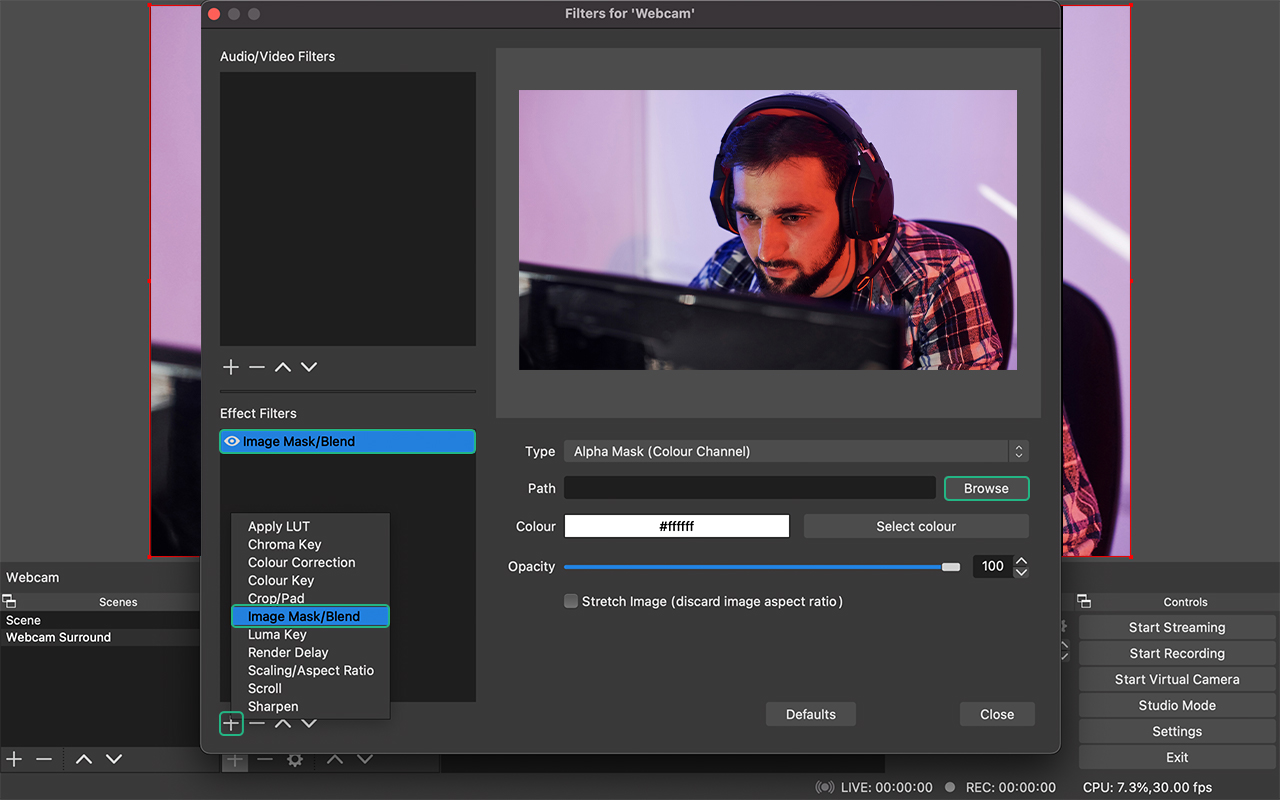Enable Stretch Image checkbox
This screenshot has width=1280, height=800.
pyautogui.click(x=571, y=601)
